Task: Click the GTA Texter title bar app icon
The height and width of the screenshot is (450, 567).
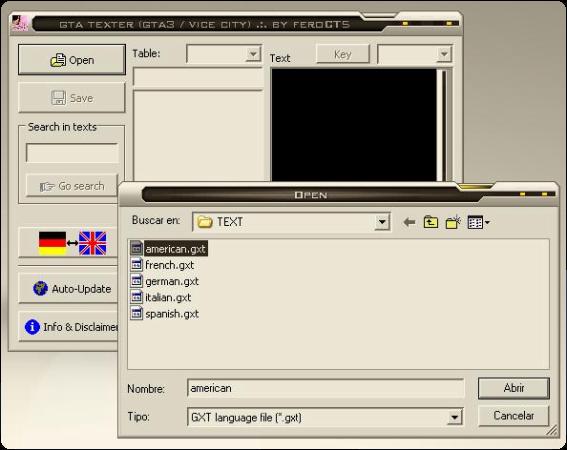Action: [20, 24]
